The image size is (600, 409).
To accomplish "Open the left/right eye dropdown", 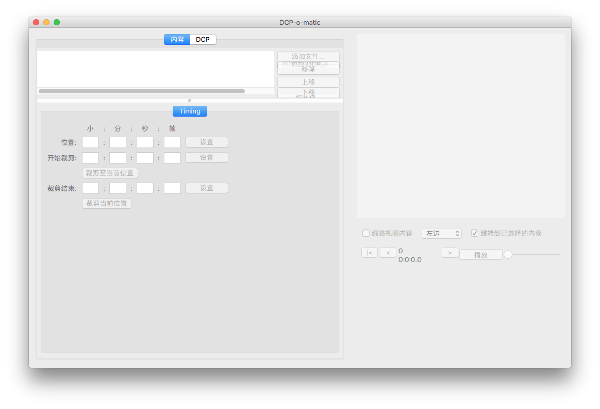I will pos(442,233).
